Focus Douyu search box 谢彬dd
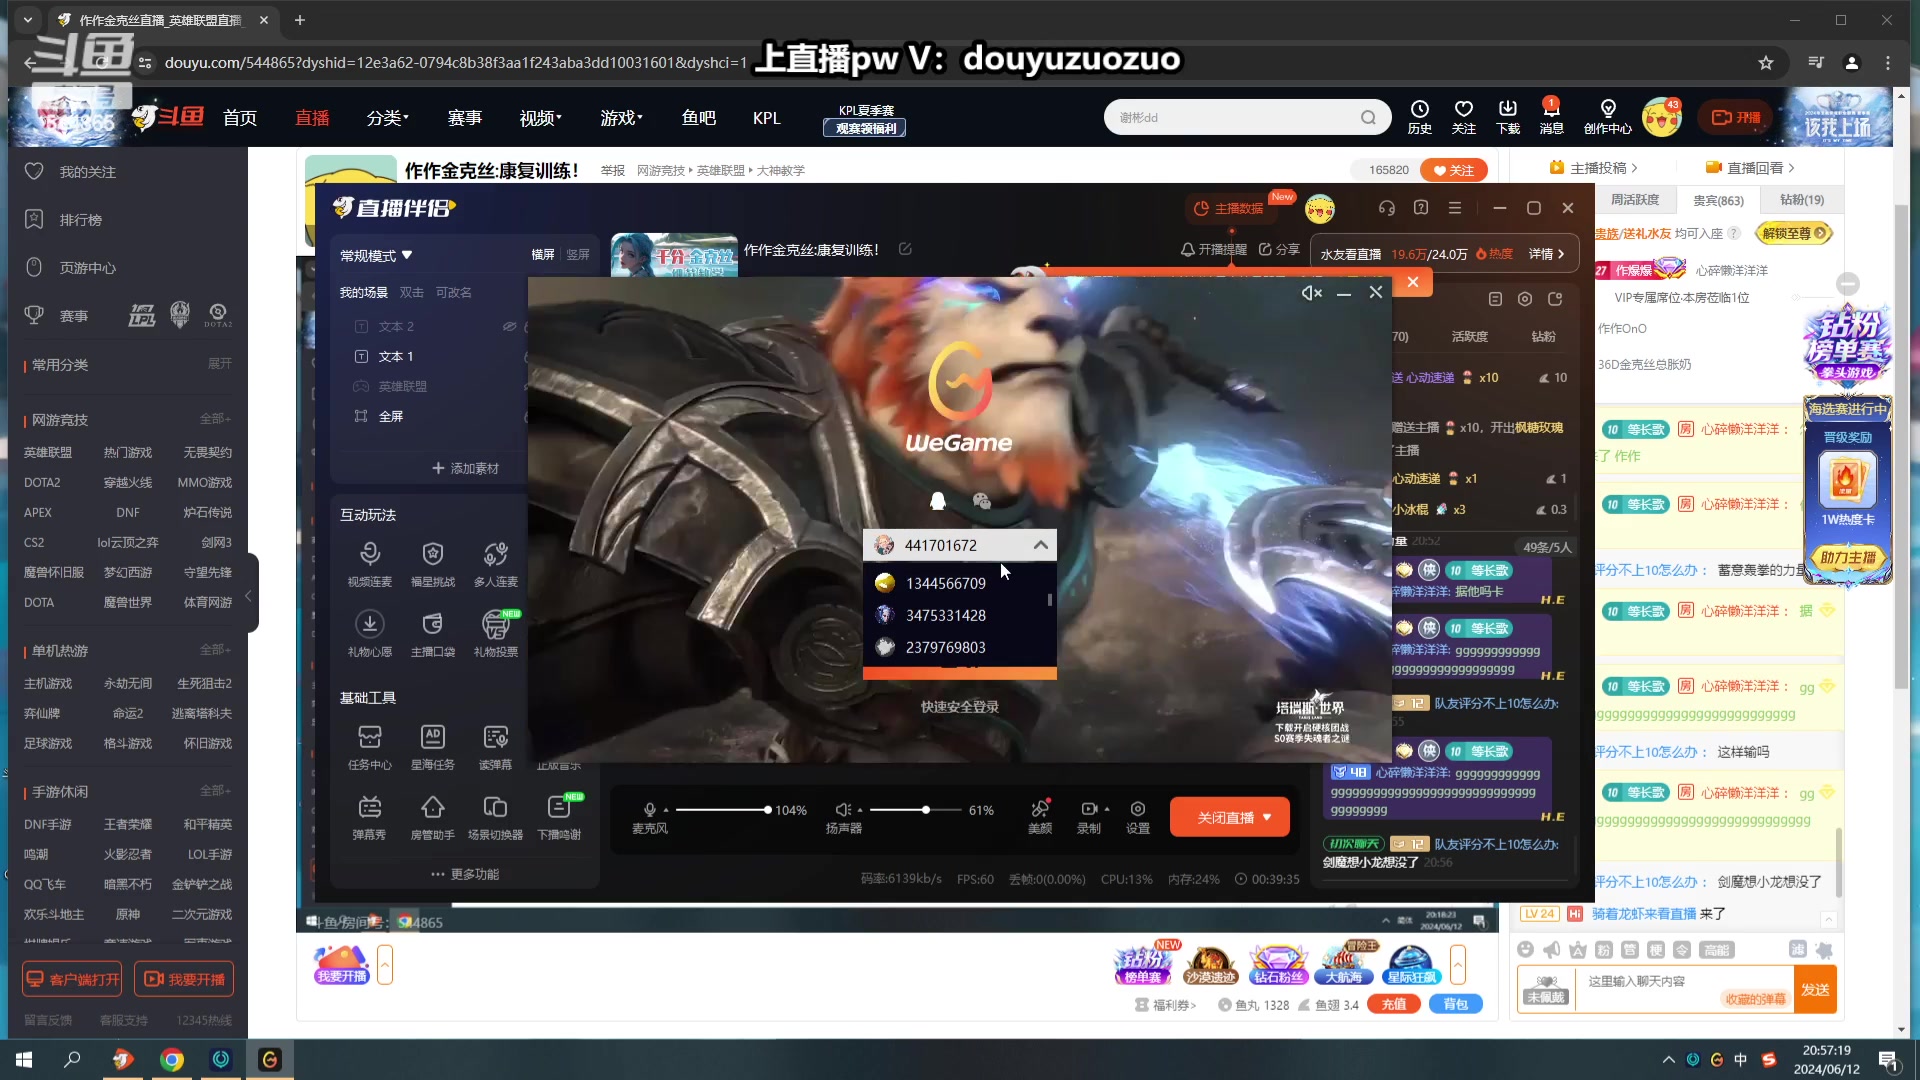This screenshot has height=1080, width=1920. tap(1247, 117)
